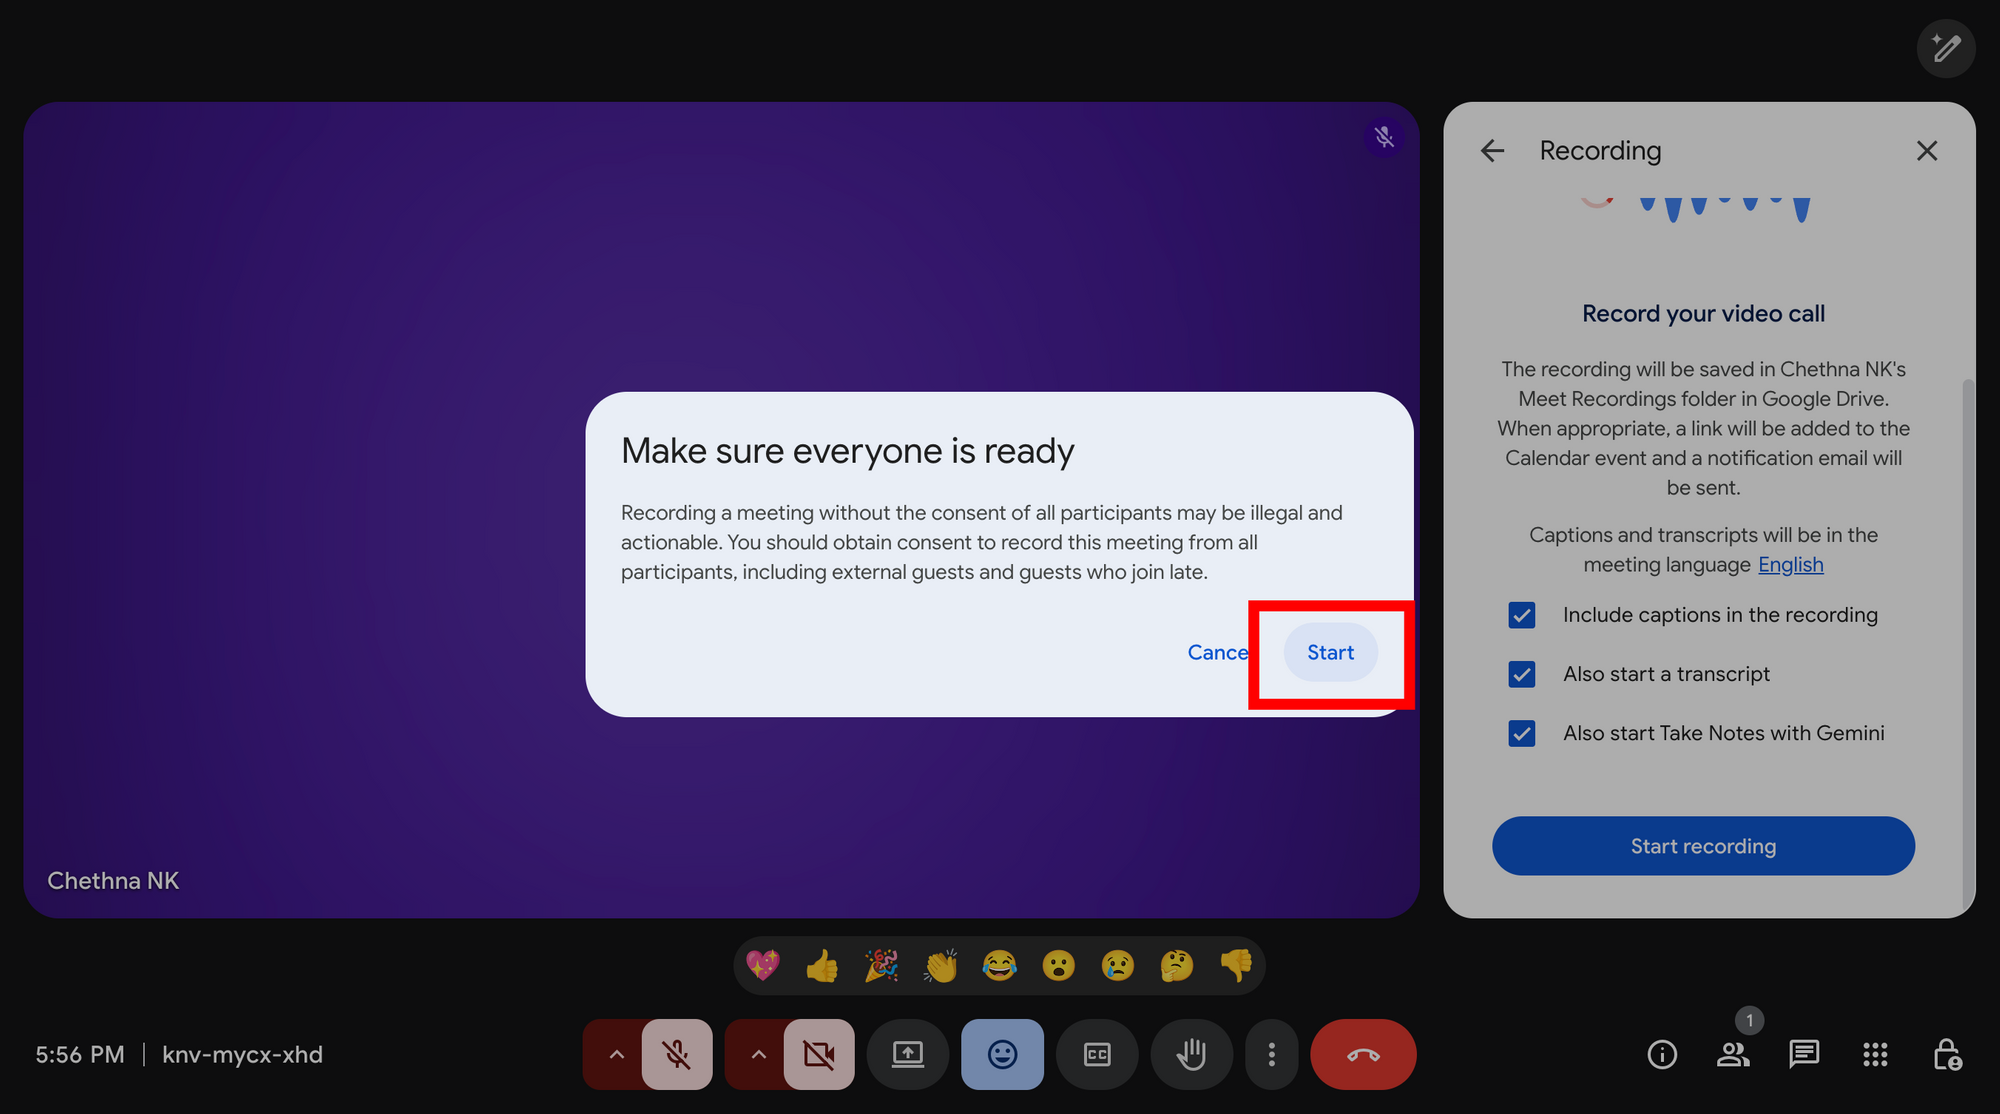Open the meeting activities grid
Screen dimensions: 2000x1114
point(1874,1054)
